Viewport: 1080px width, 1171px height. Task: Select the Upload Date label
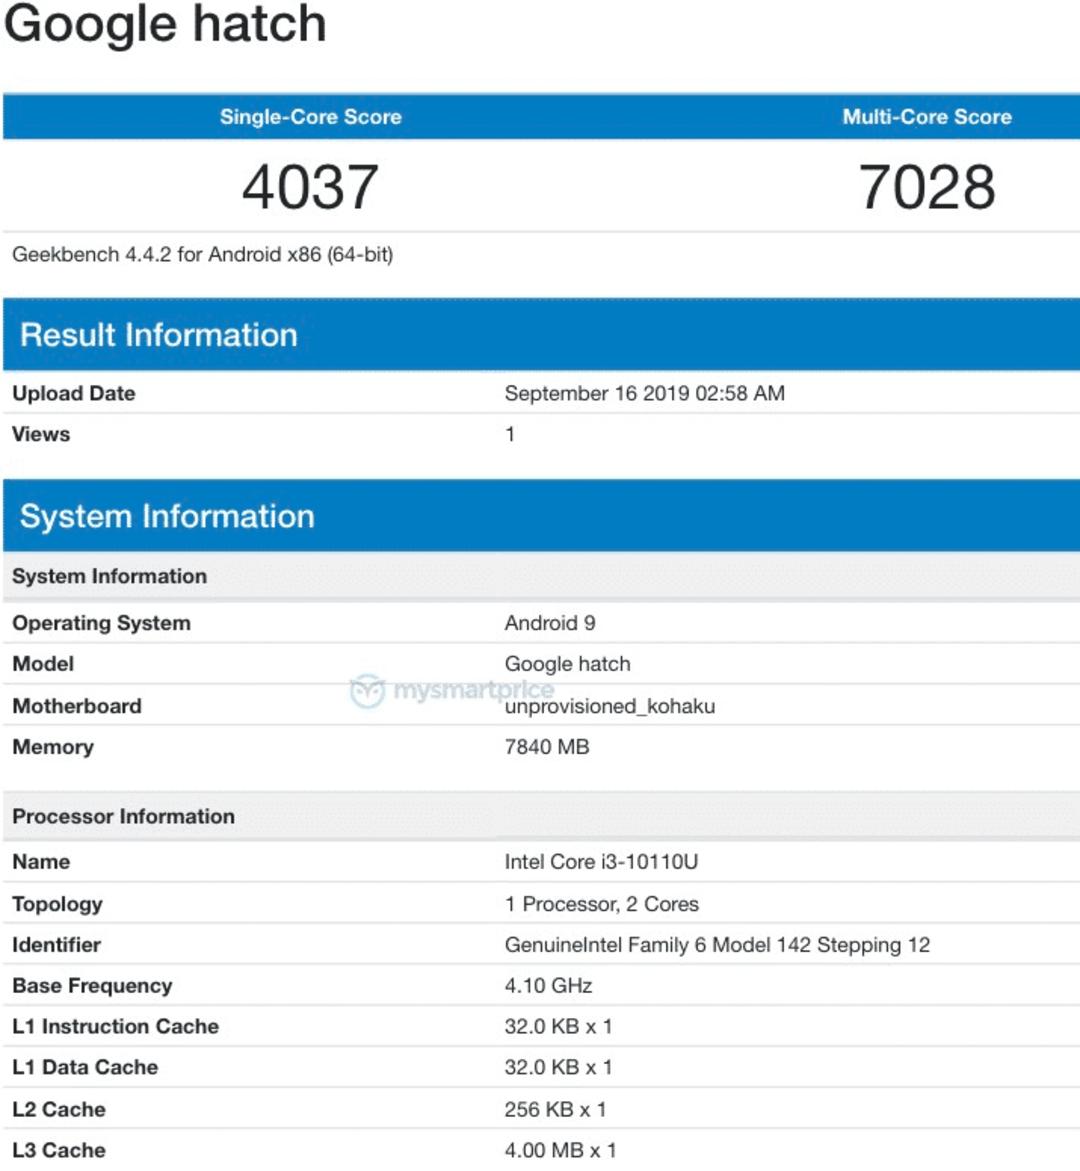click(x=74, y=394)
